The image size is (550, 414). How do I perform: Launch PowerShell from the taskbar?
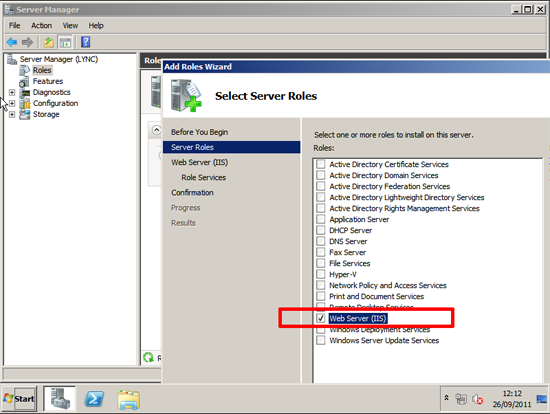pos(94,399)
